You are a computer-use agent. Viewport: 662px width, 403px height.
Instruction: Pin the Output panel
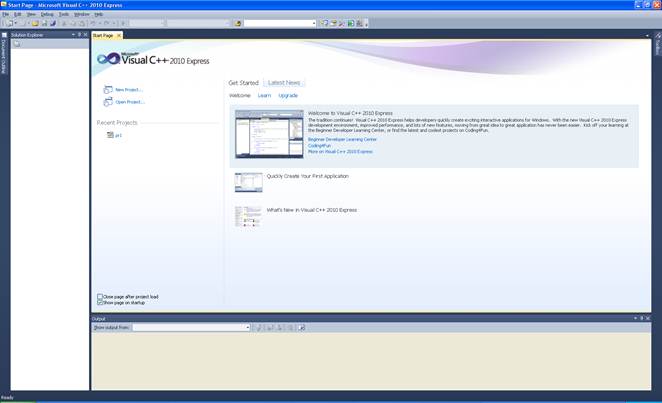pos(642,318)
